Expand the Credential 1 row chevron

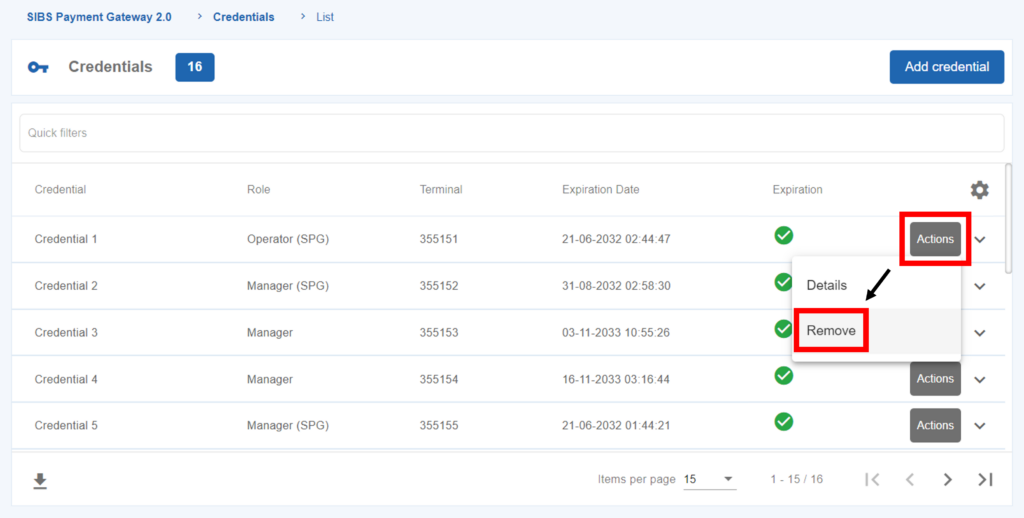click(x=980, y=240)
